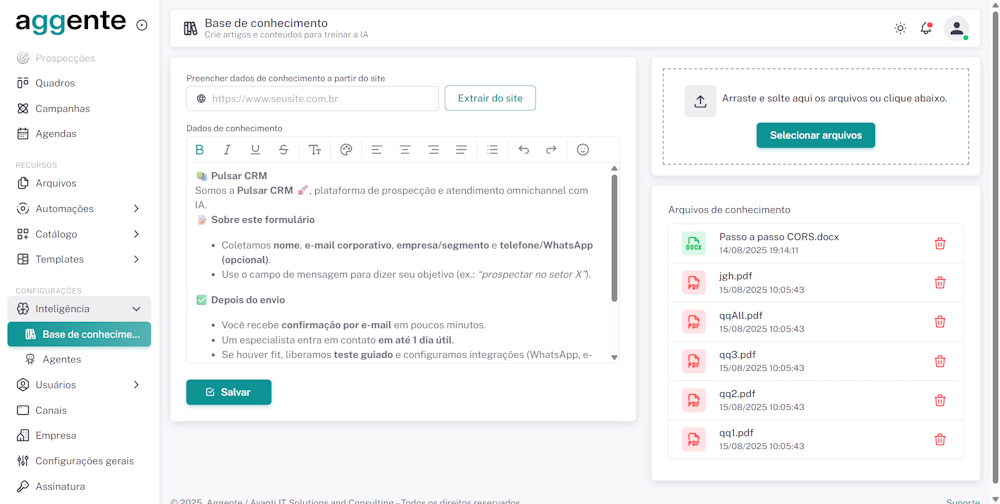
Task: Toggle strikethrough formatting in editor toolbar
Action: pyautogui.click(x=283, y=150)
